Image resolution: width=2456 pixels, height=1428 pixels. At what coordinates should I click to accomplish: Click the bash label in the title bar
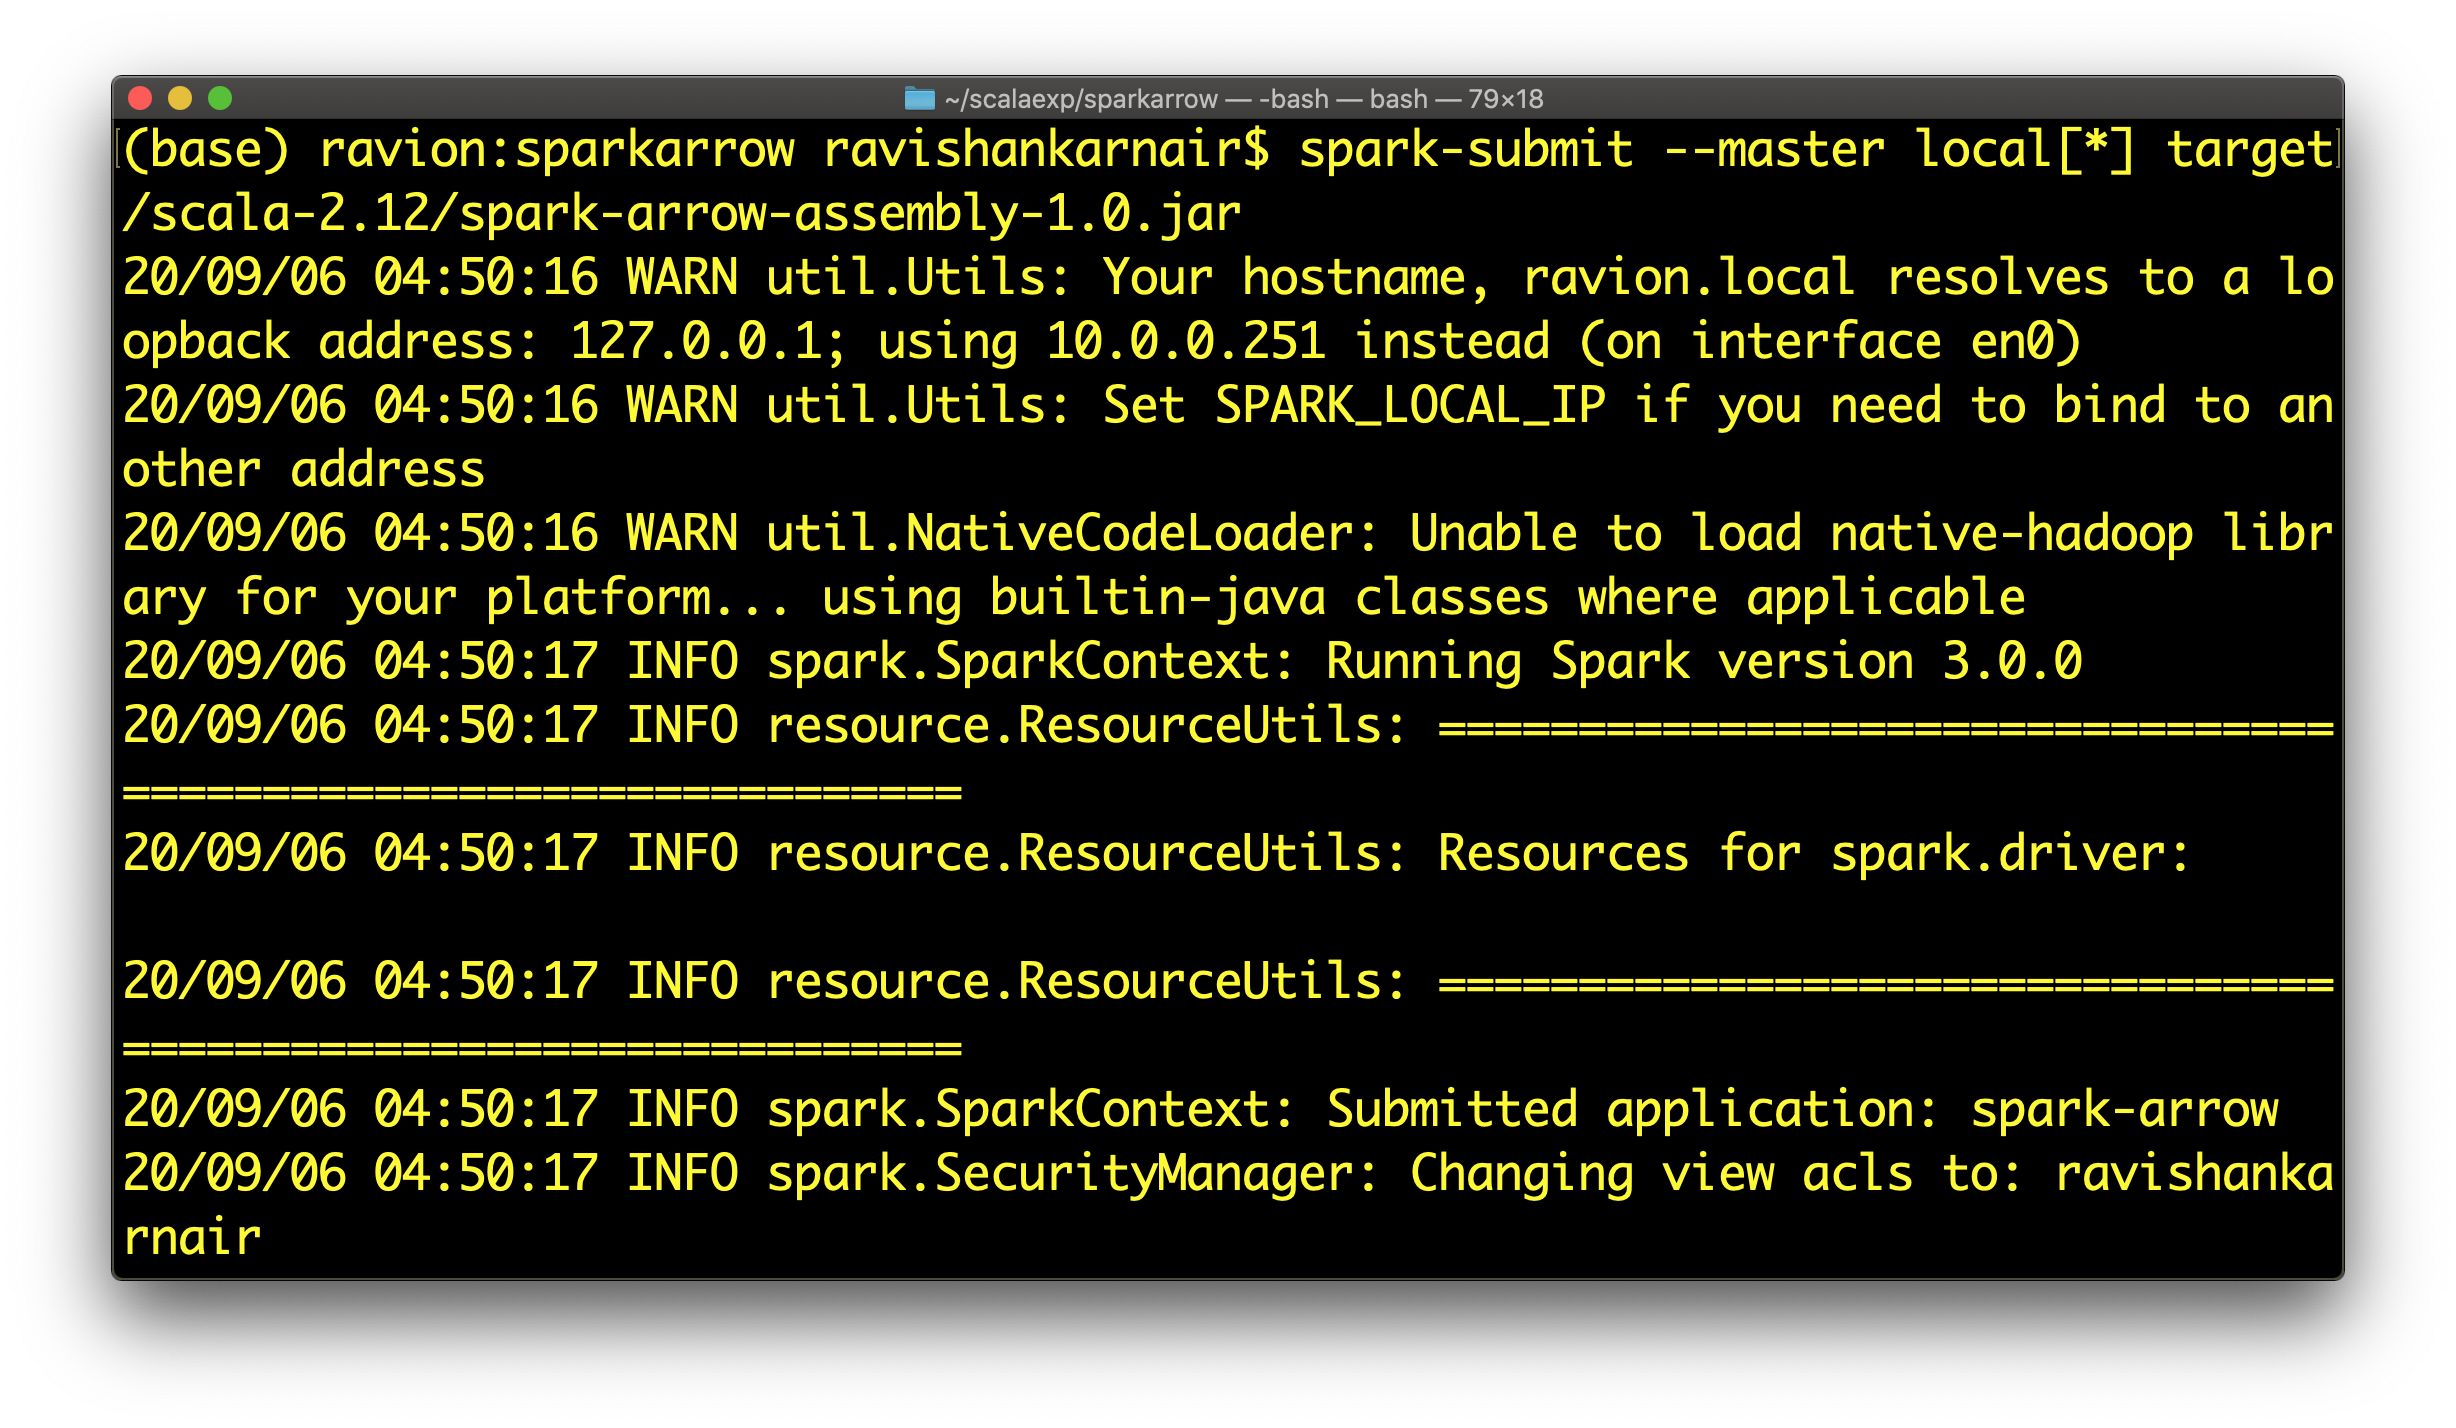[x=1398, y=99]
